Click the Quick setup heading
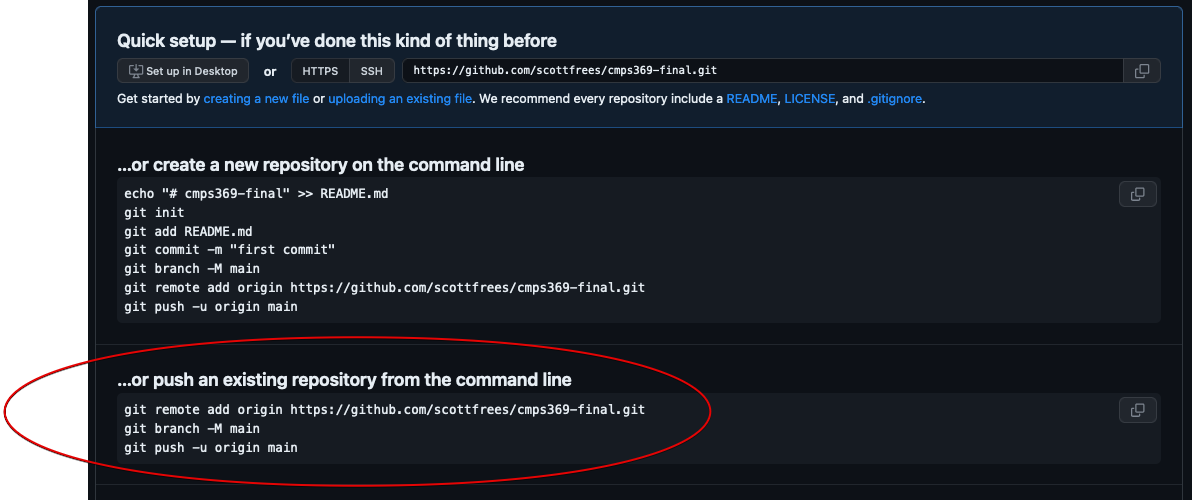This screenshot has height=500, width=1192. 337,41
